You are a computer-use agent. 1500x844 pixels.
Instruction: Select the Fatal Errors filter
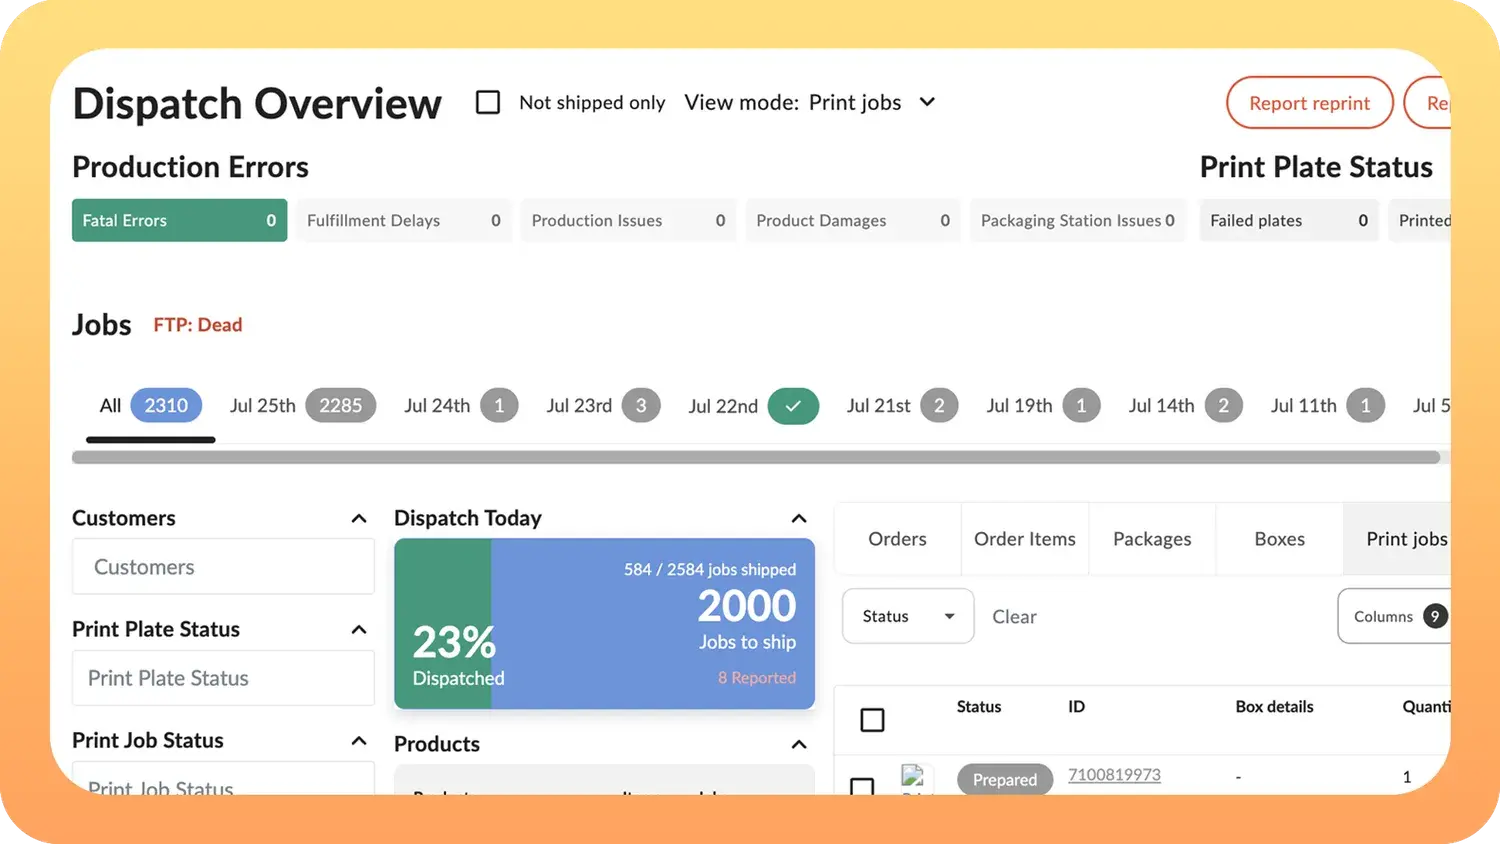click(179, 220)
